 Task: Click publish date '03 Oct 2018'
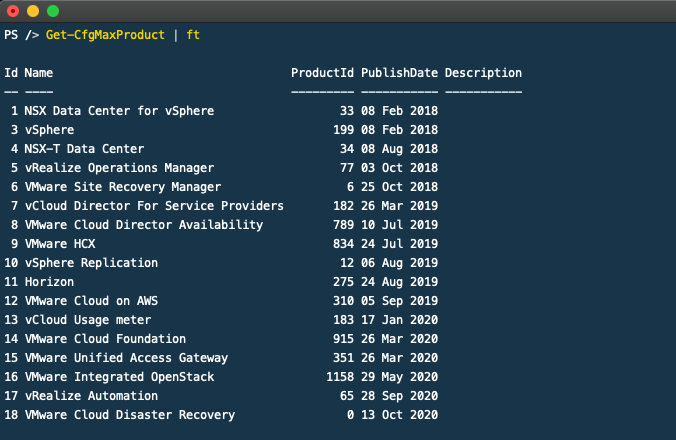point(400,168)
